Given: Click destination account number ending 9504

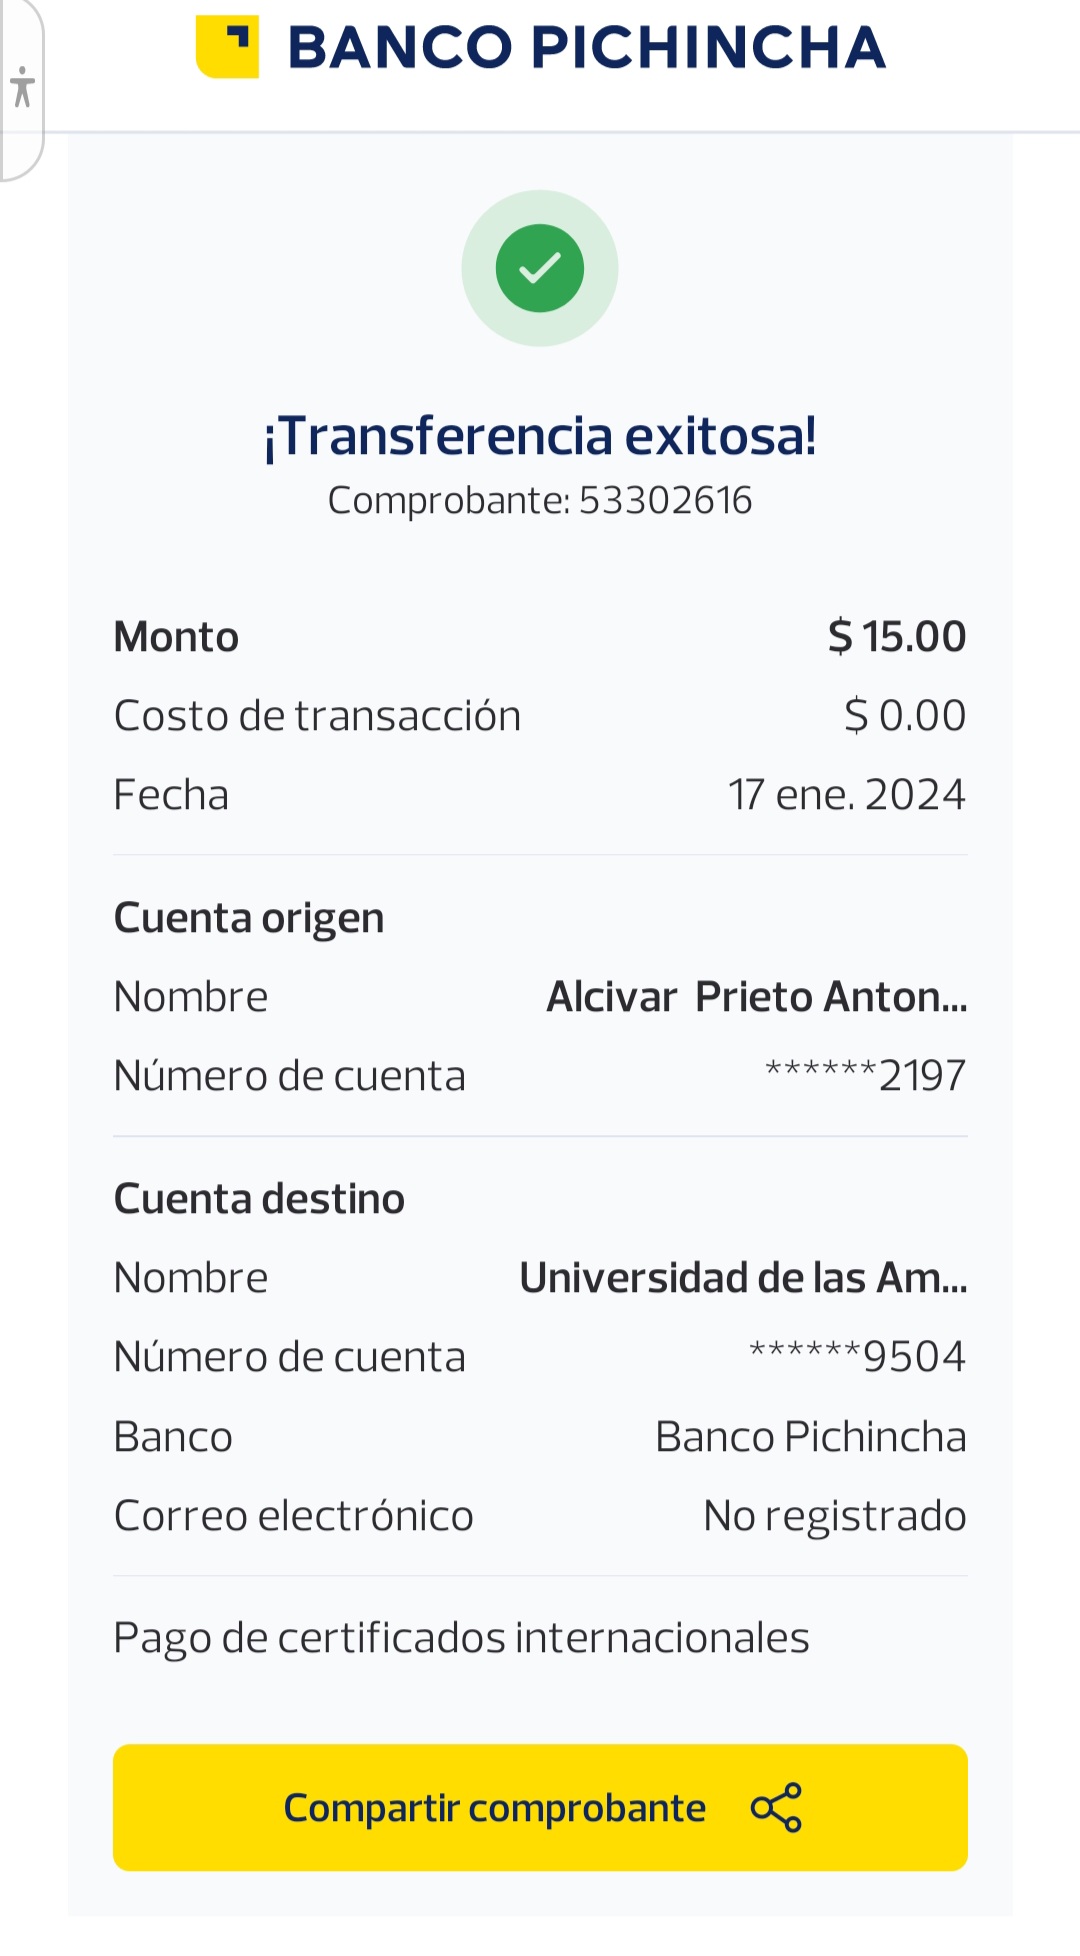Looking at the screenshot, I should click(857, 1357).
